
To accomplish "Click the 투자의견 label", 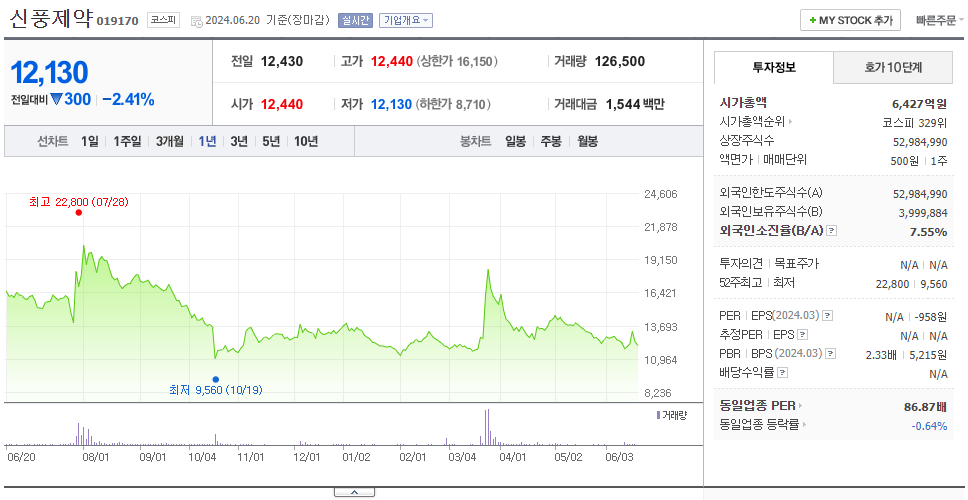I will pos(741,264).
